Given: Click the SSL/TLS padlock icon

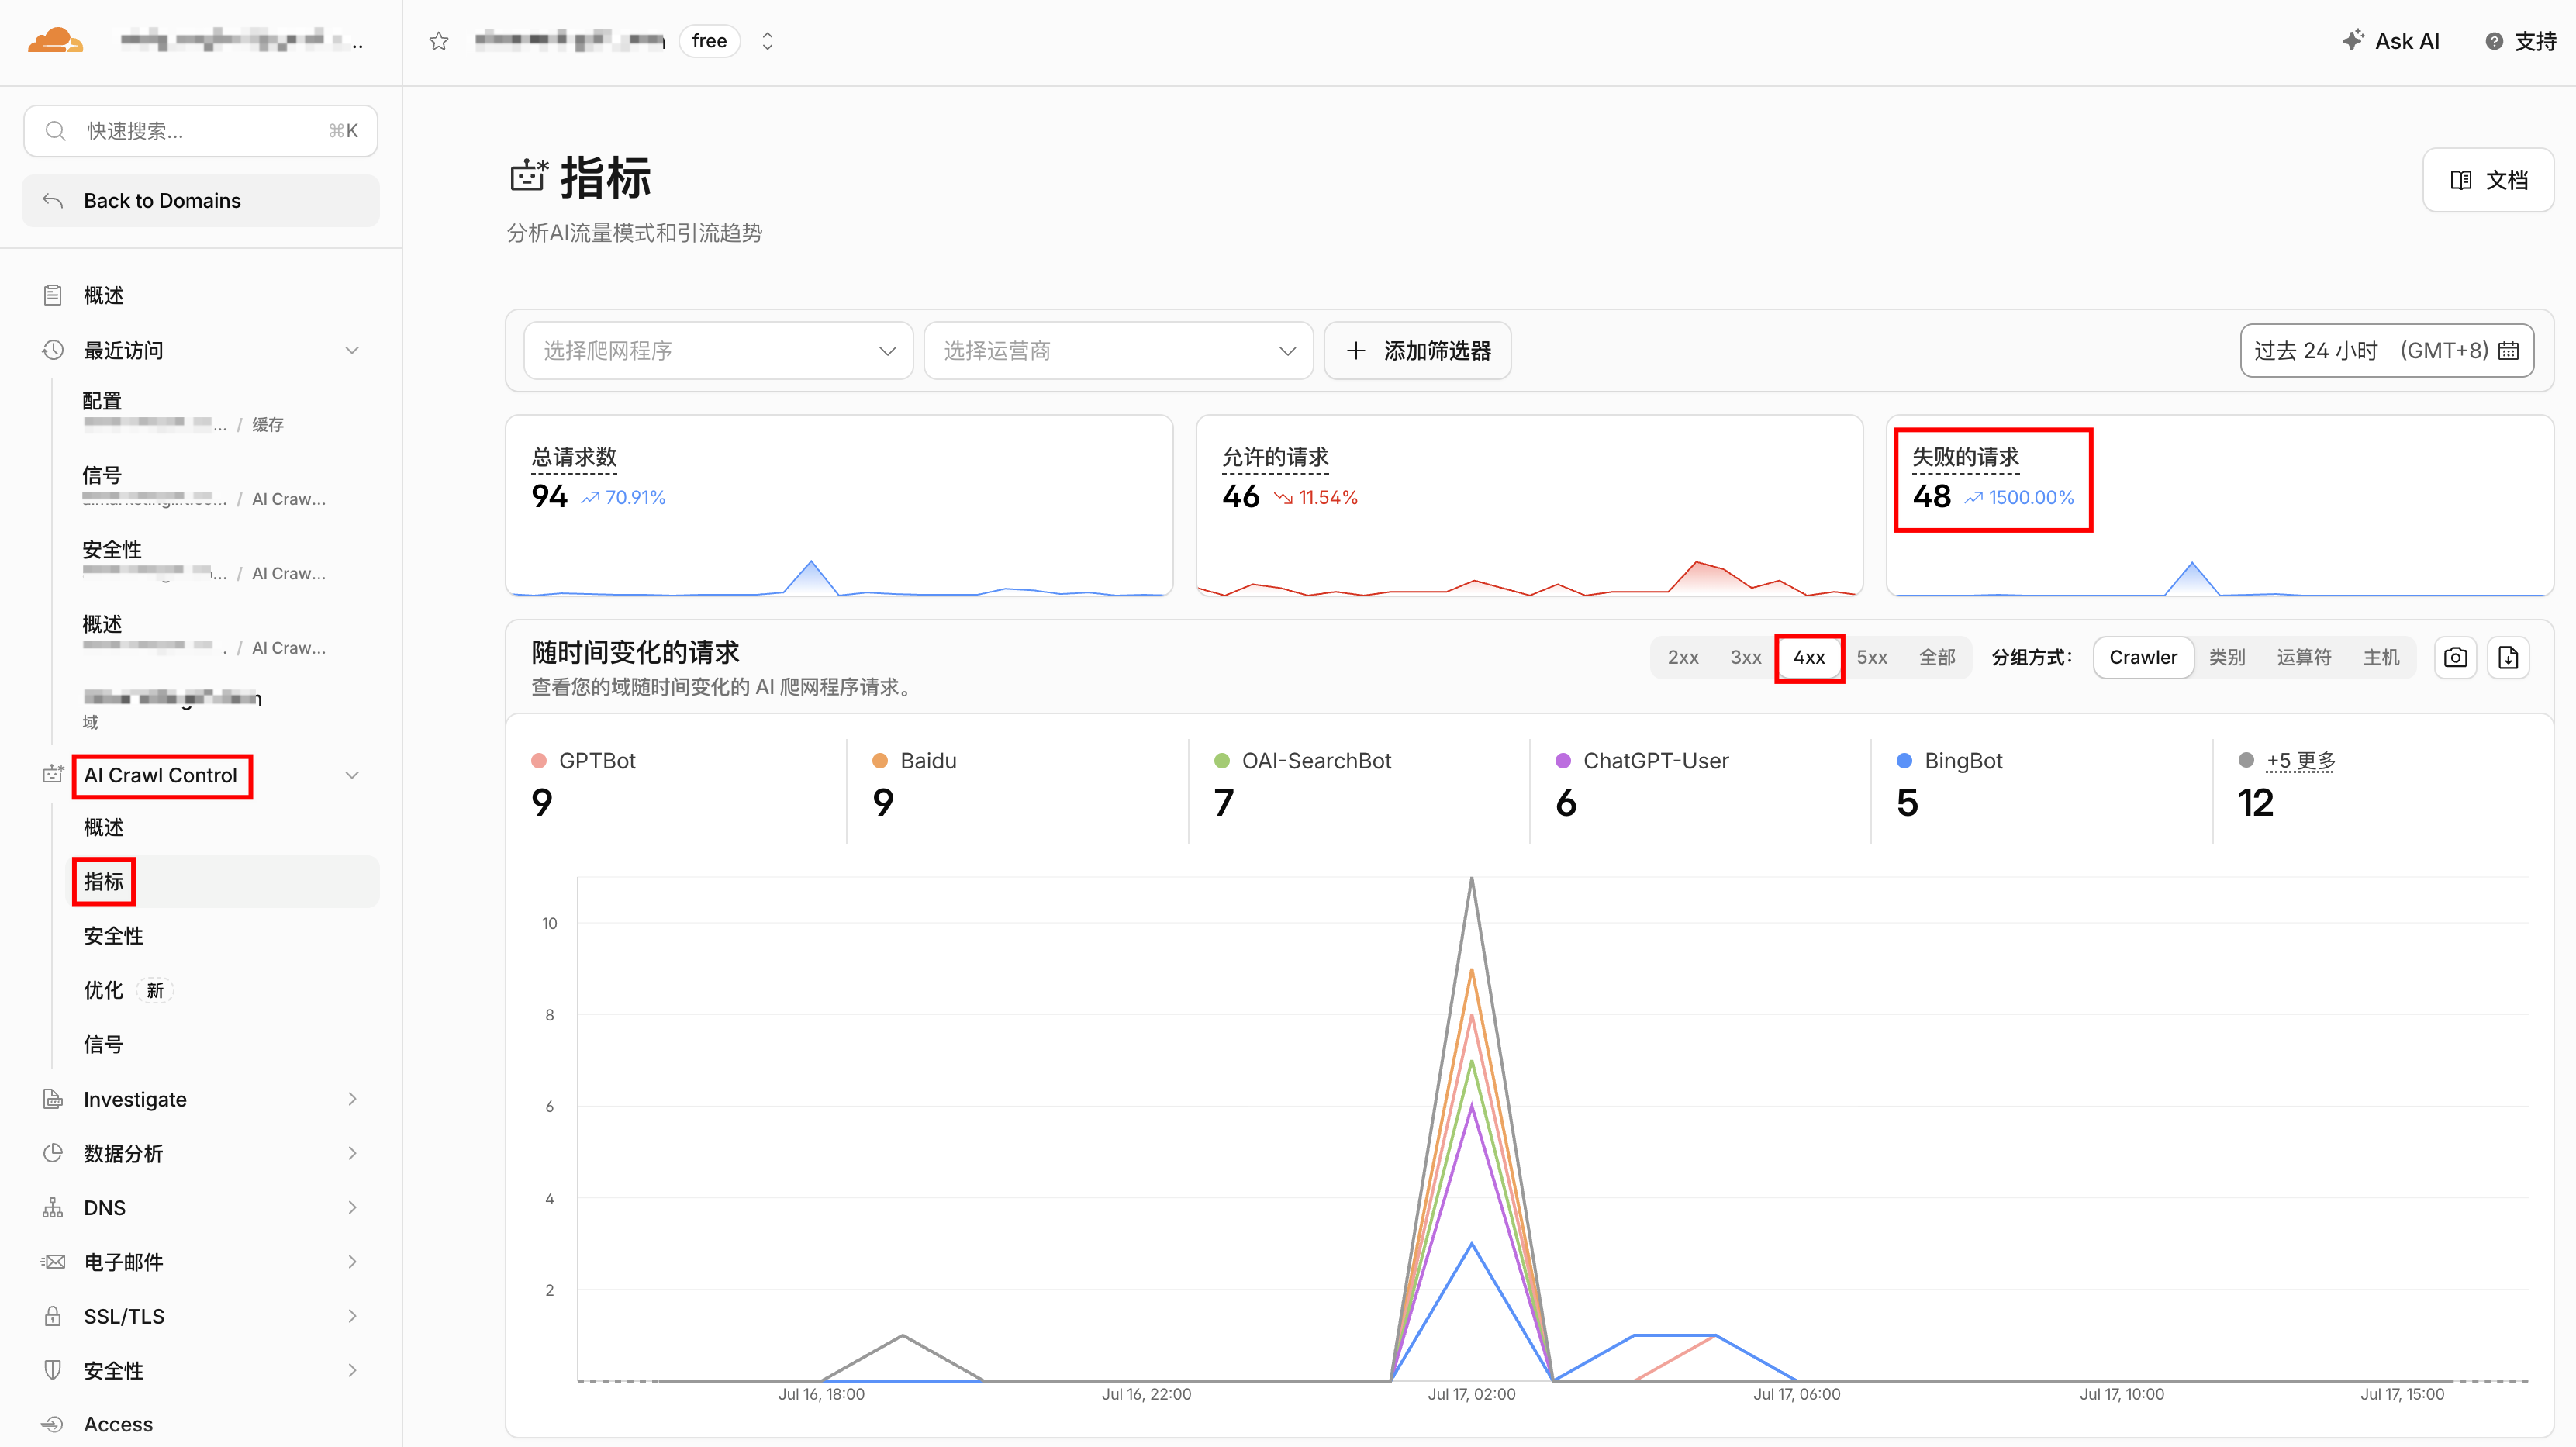Looking at the screenshot, I should tap(53, 1316).
